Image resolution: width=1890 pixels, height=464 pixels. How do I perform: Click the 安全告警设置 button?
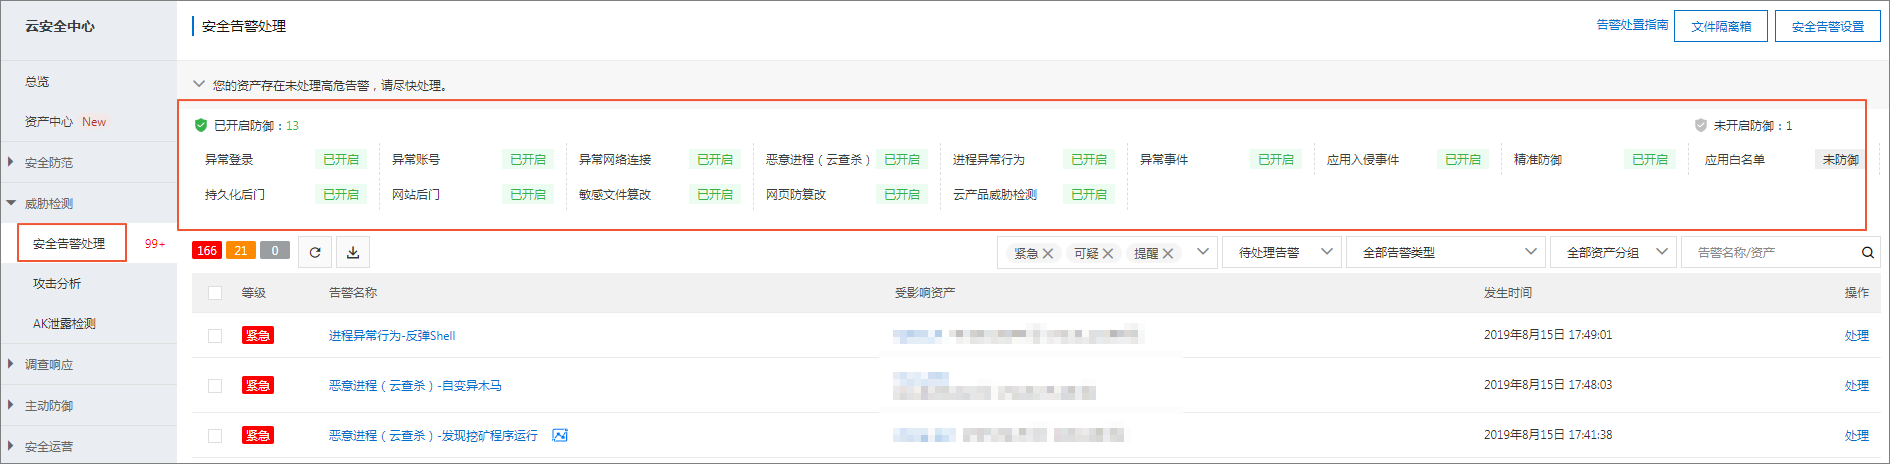coord(1828,26)
